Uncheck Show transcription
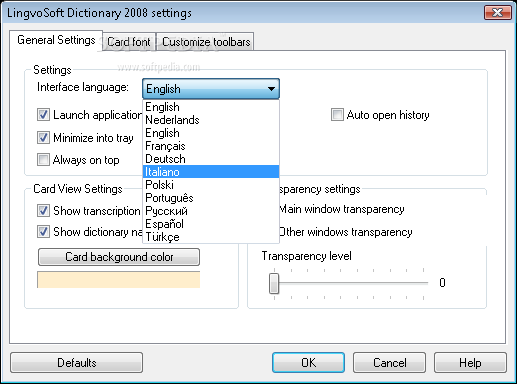517x384 pixels. 43,211
